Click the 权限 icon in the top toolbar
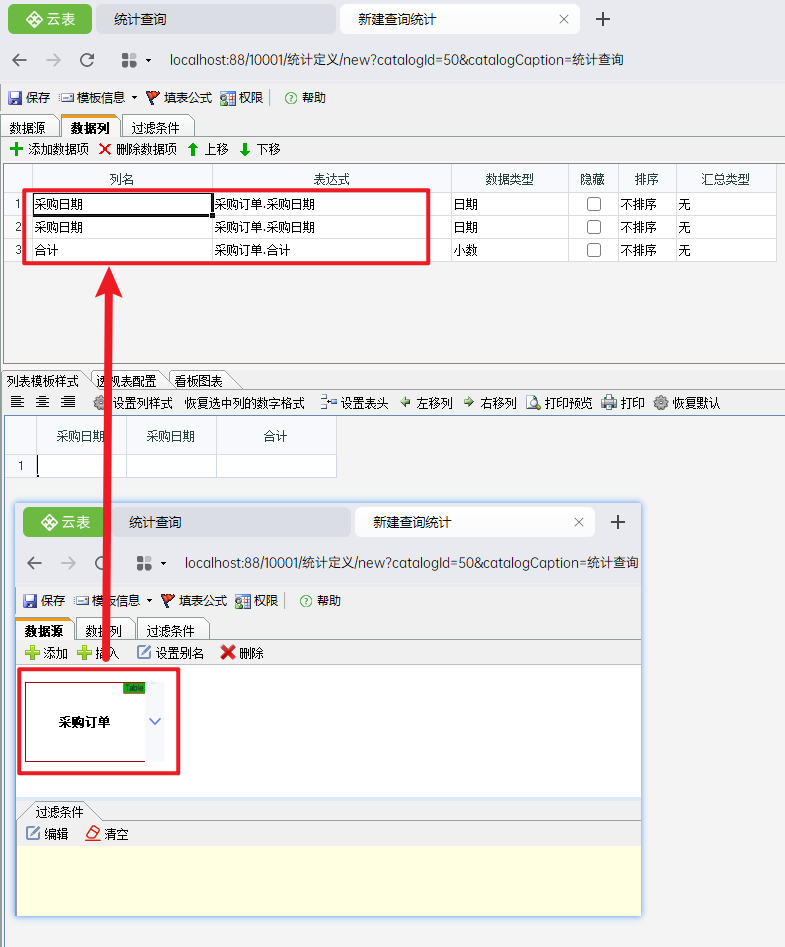This screenshot has width=785, height=947. [228, 98]
